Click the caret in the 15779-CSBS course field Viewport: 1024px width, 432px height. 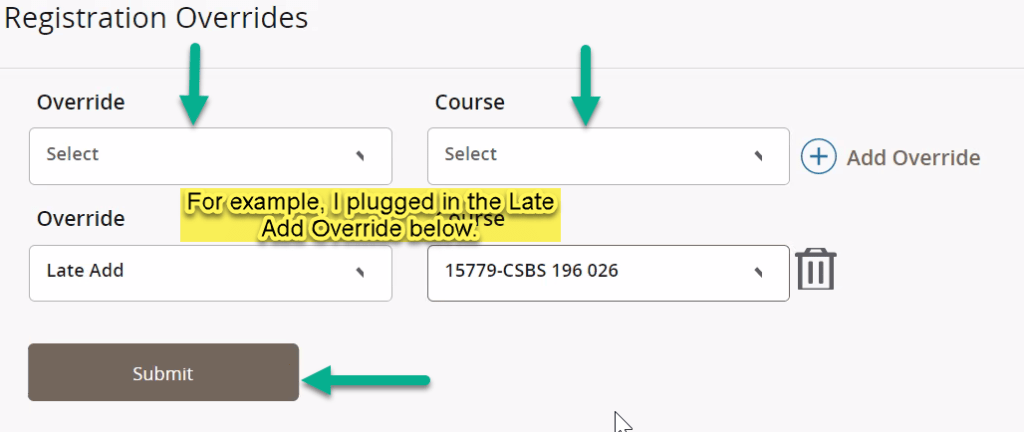(757, 271)
